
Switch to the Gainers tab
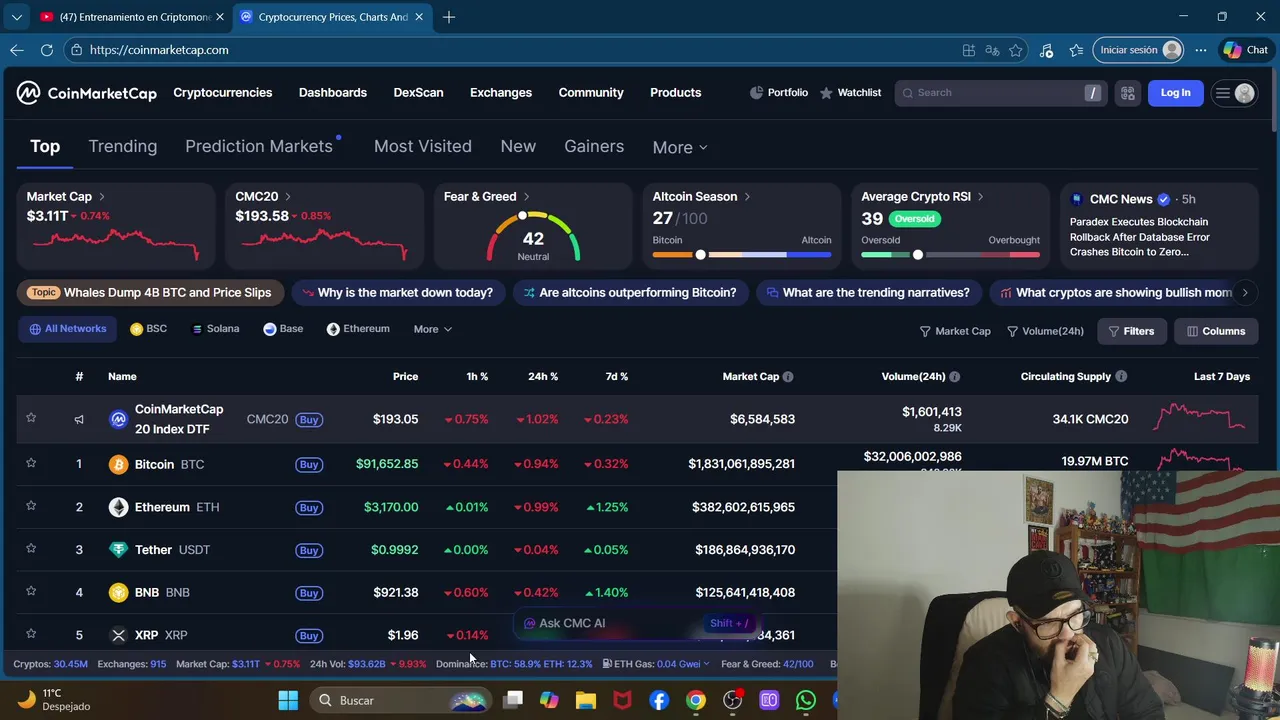click(594, 146)
